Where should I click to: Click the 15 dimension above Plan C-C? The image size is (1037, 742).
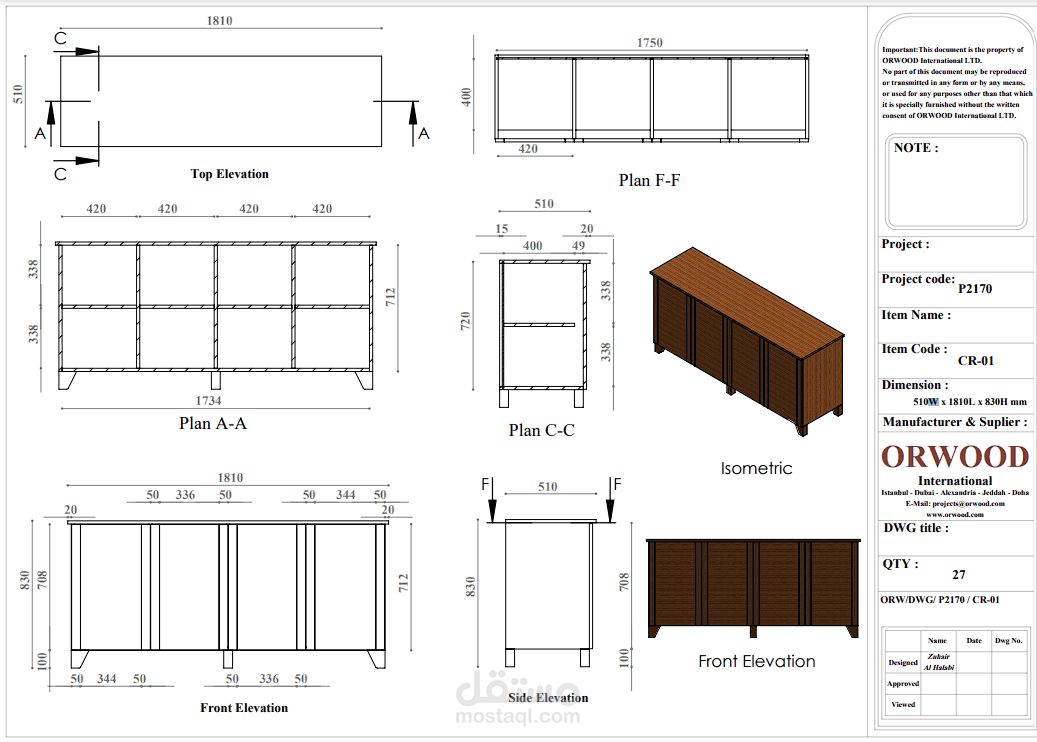502,228
